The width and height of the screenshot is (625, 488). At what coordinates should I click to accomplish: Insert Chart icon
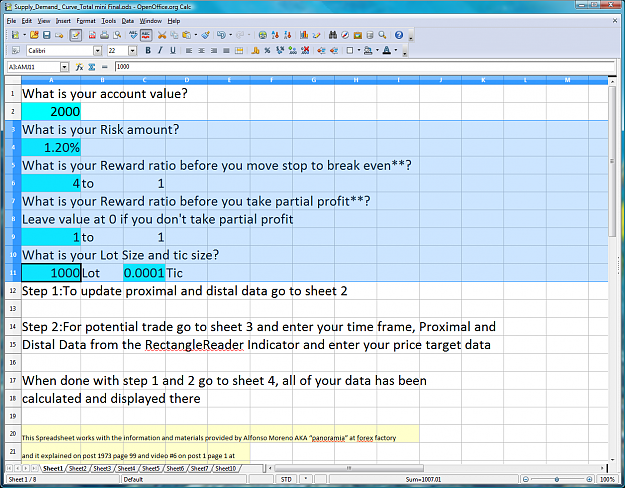point(304,35)
